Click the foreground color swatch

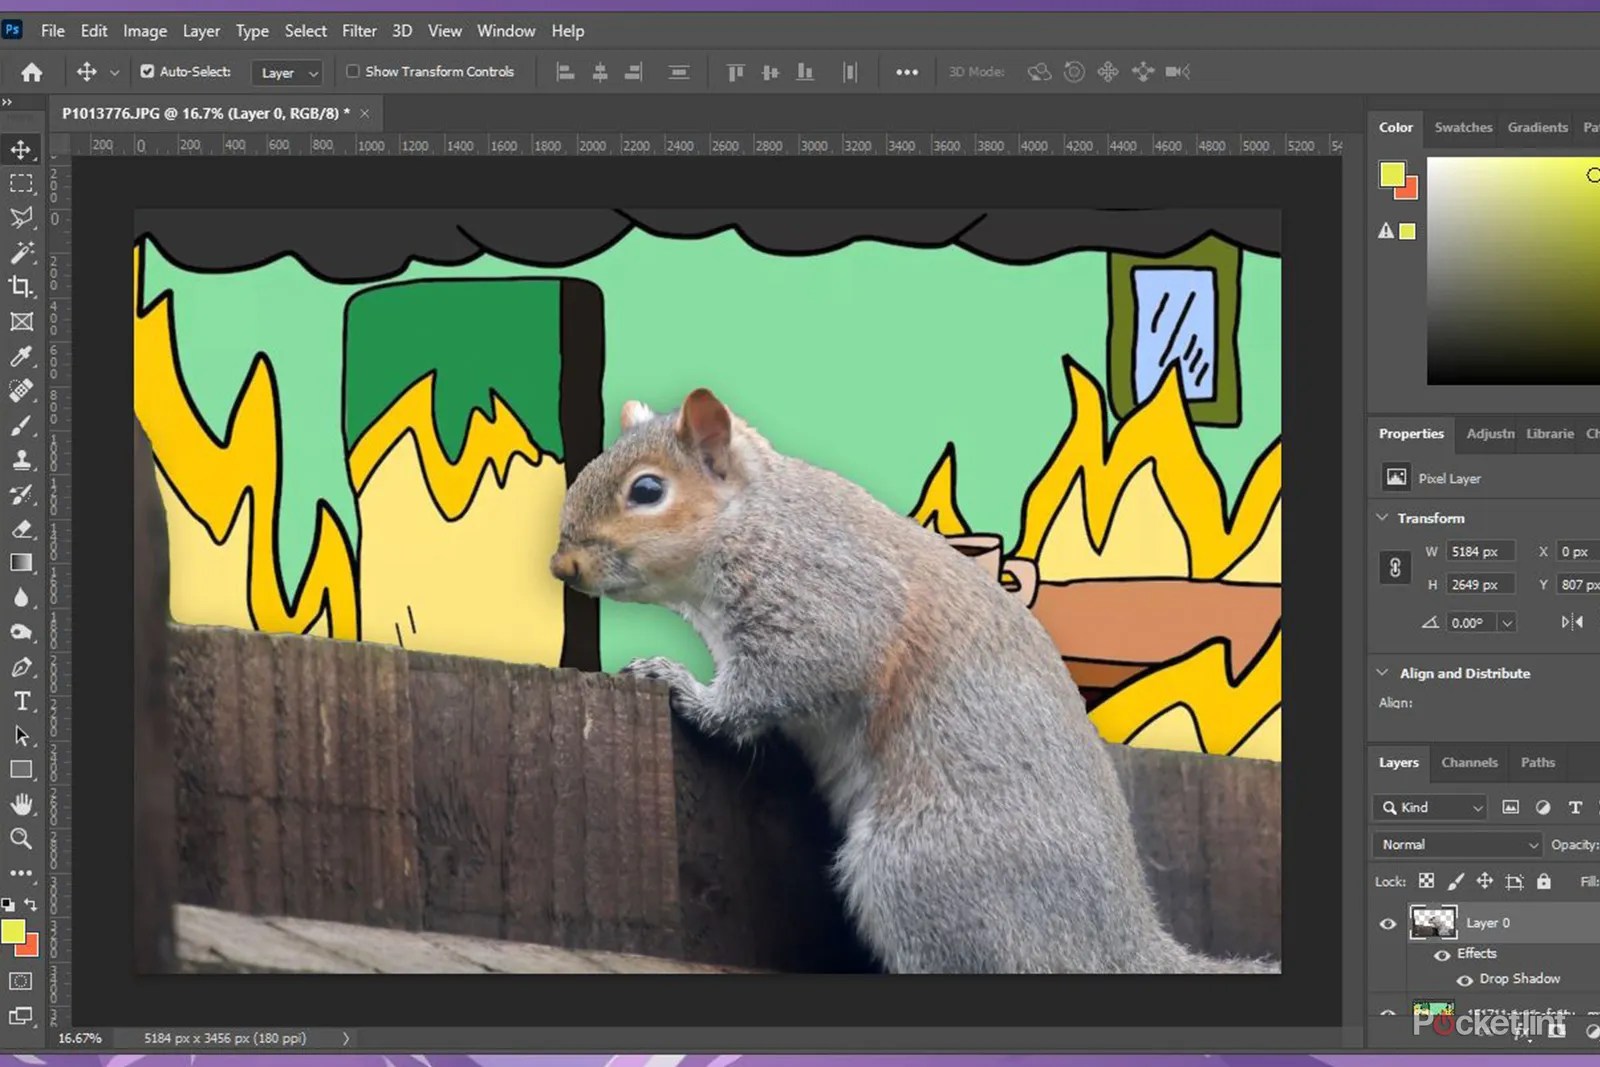[14, 931]
